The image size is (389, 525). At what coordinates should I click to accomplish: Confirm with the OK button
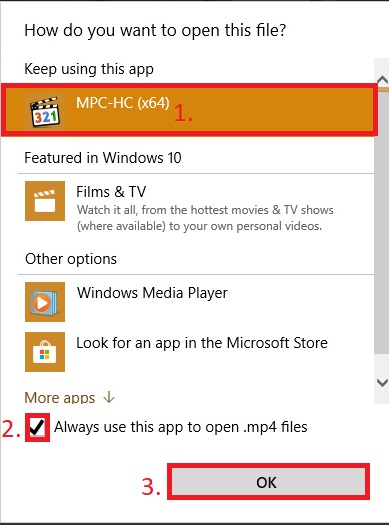pos(268,482)
